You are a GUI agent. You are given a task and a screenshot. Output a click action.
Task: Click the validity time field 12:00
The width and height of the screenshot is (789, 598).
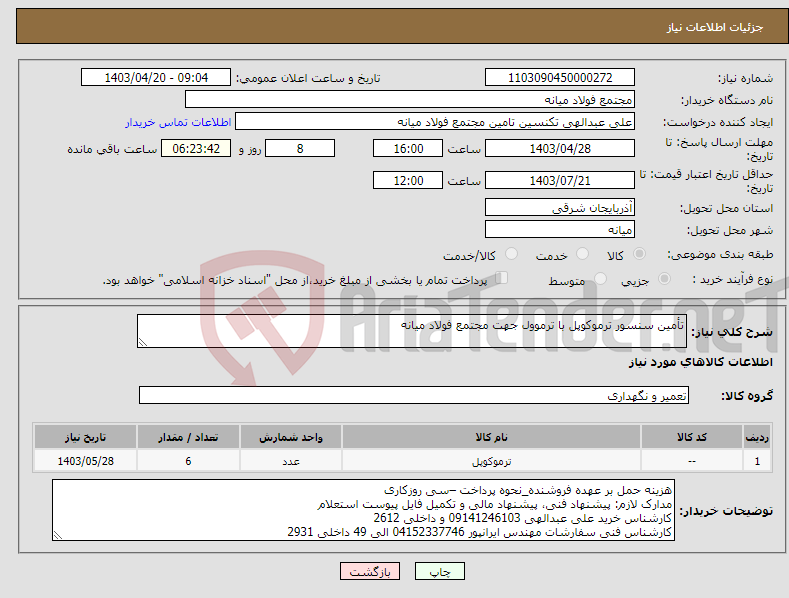click(x=408, y=180)
